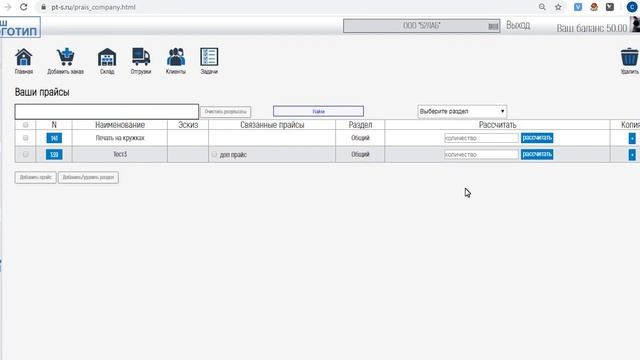
Task: Click the copy button in the Тест3 row
Action: point(632,155)
